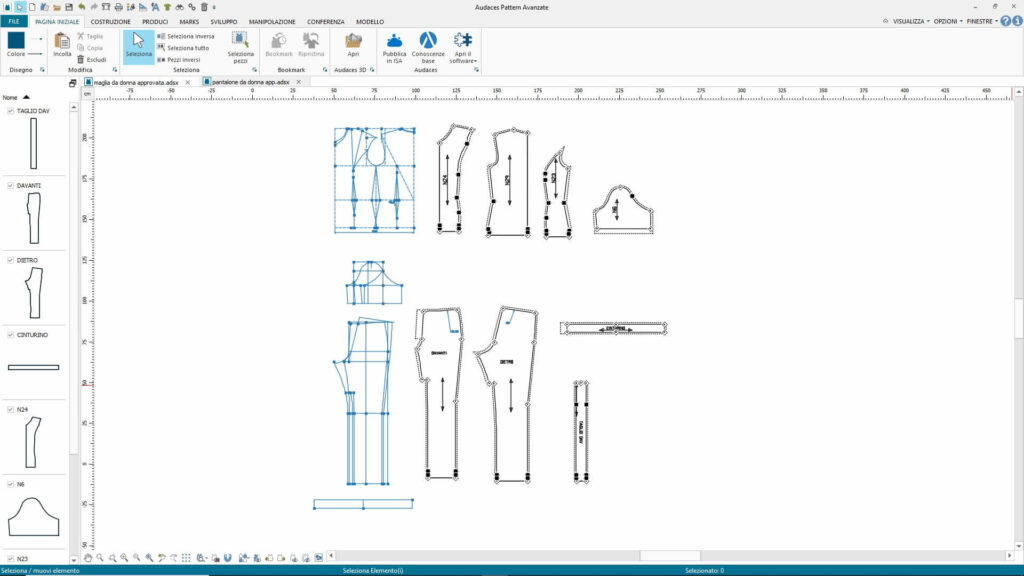Toggle the N23 piece checkbox

(10, 558)
